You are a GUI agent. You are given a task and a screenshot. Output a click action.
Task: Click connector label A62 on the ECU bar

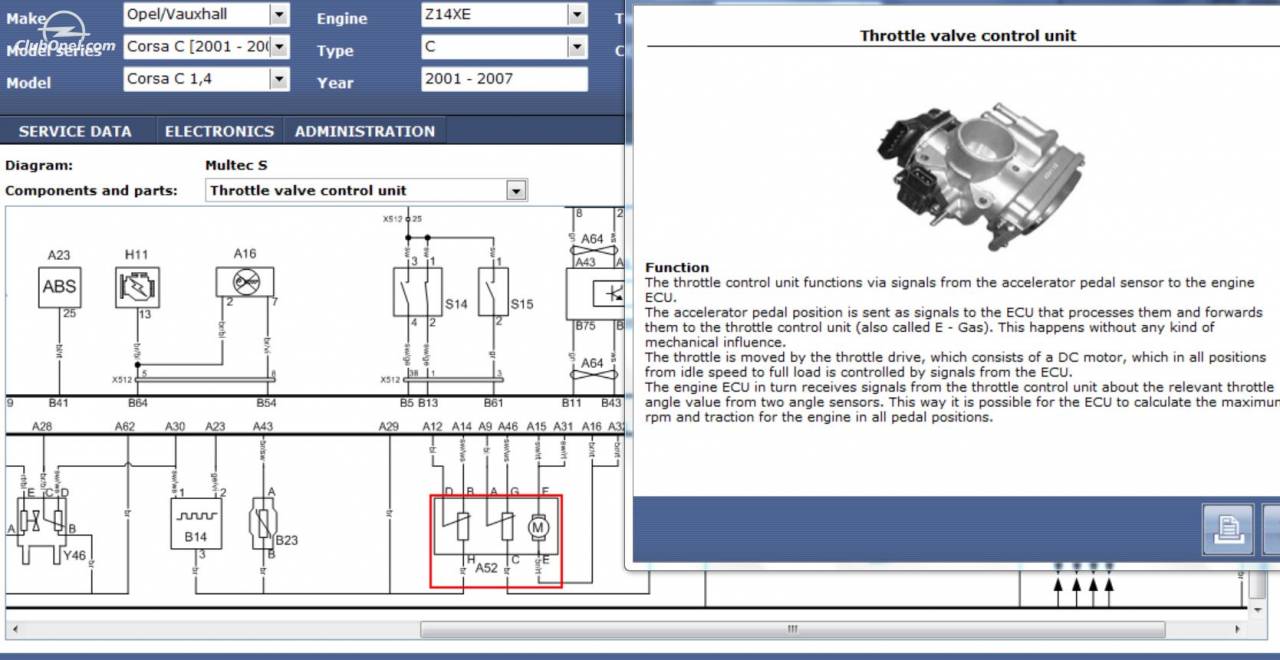click(x=124, y=427)
